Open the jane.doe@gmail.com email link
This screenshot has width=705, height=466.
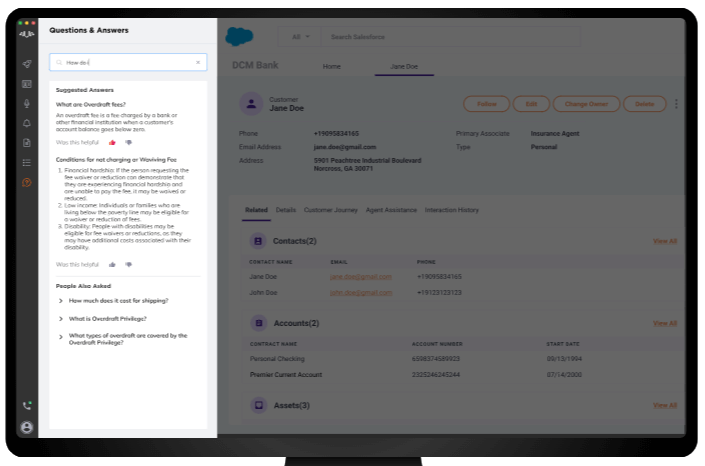361,277
